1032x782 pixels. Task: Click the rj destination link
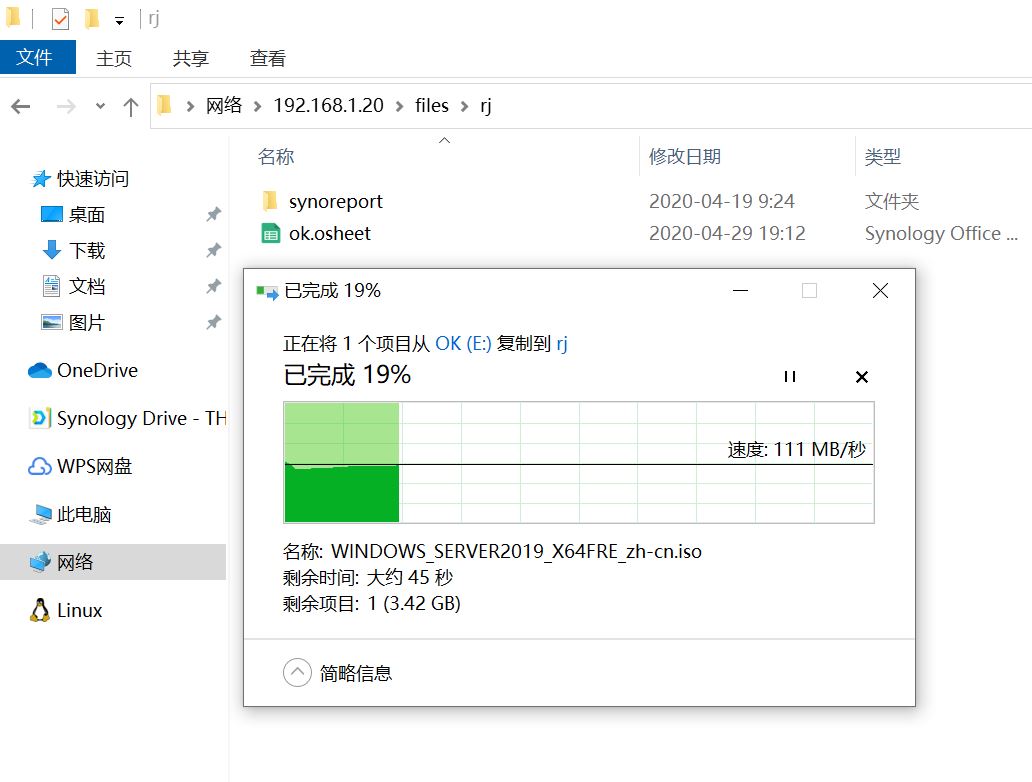562,343
